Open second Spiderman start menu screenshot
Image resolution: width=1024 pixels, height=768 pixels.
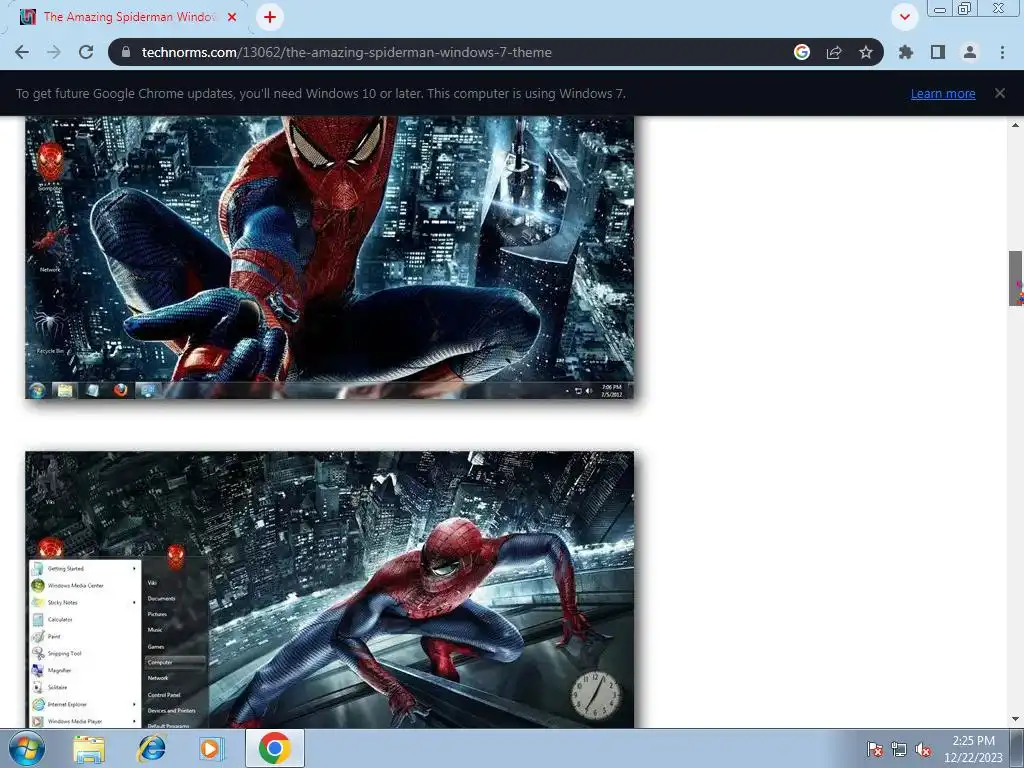point(329,590)
